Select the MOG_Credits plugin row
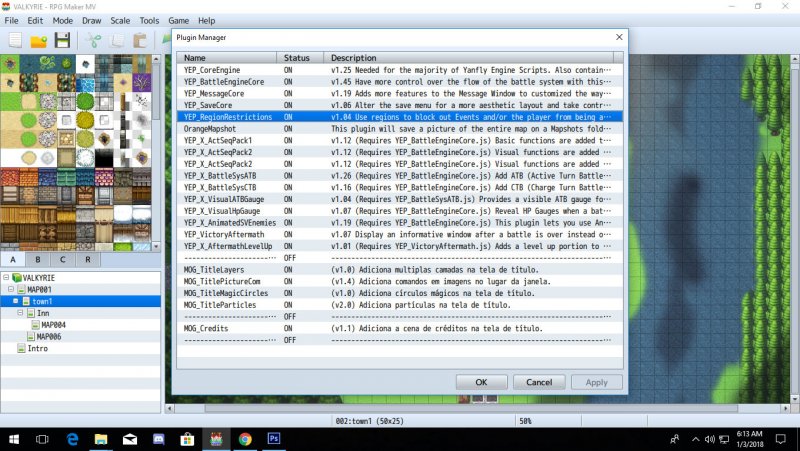The width and height of the screenshot is (800, 451). (400, 328)
